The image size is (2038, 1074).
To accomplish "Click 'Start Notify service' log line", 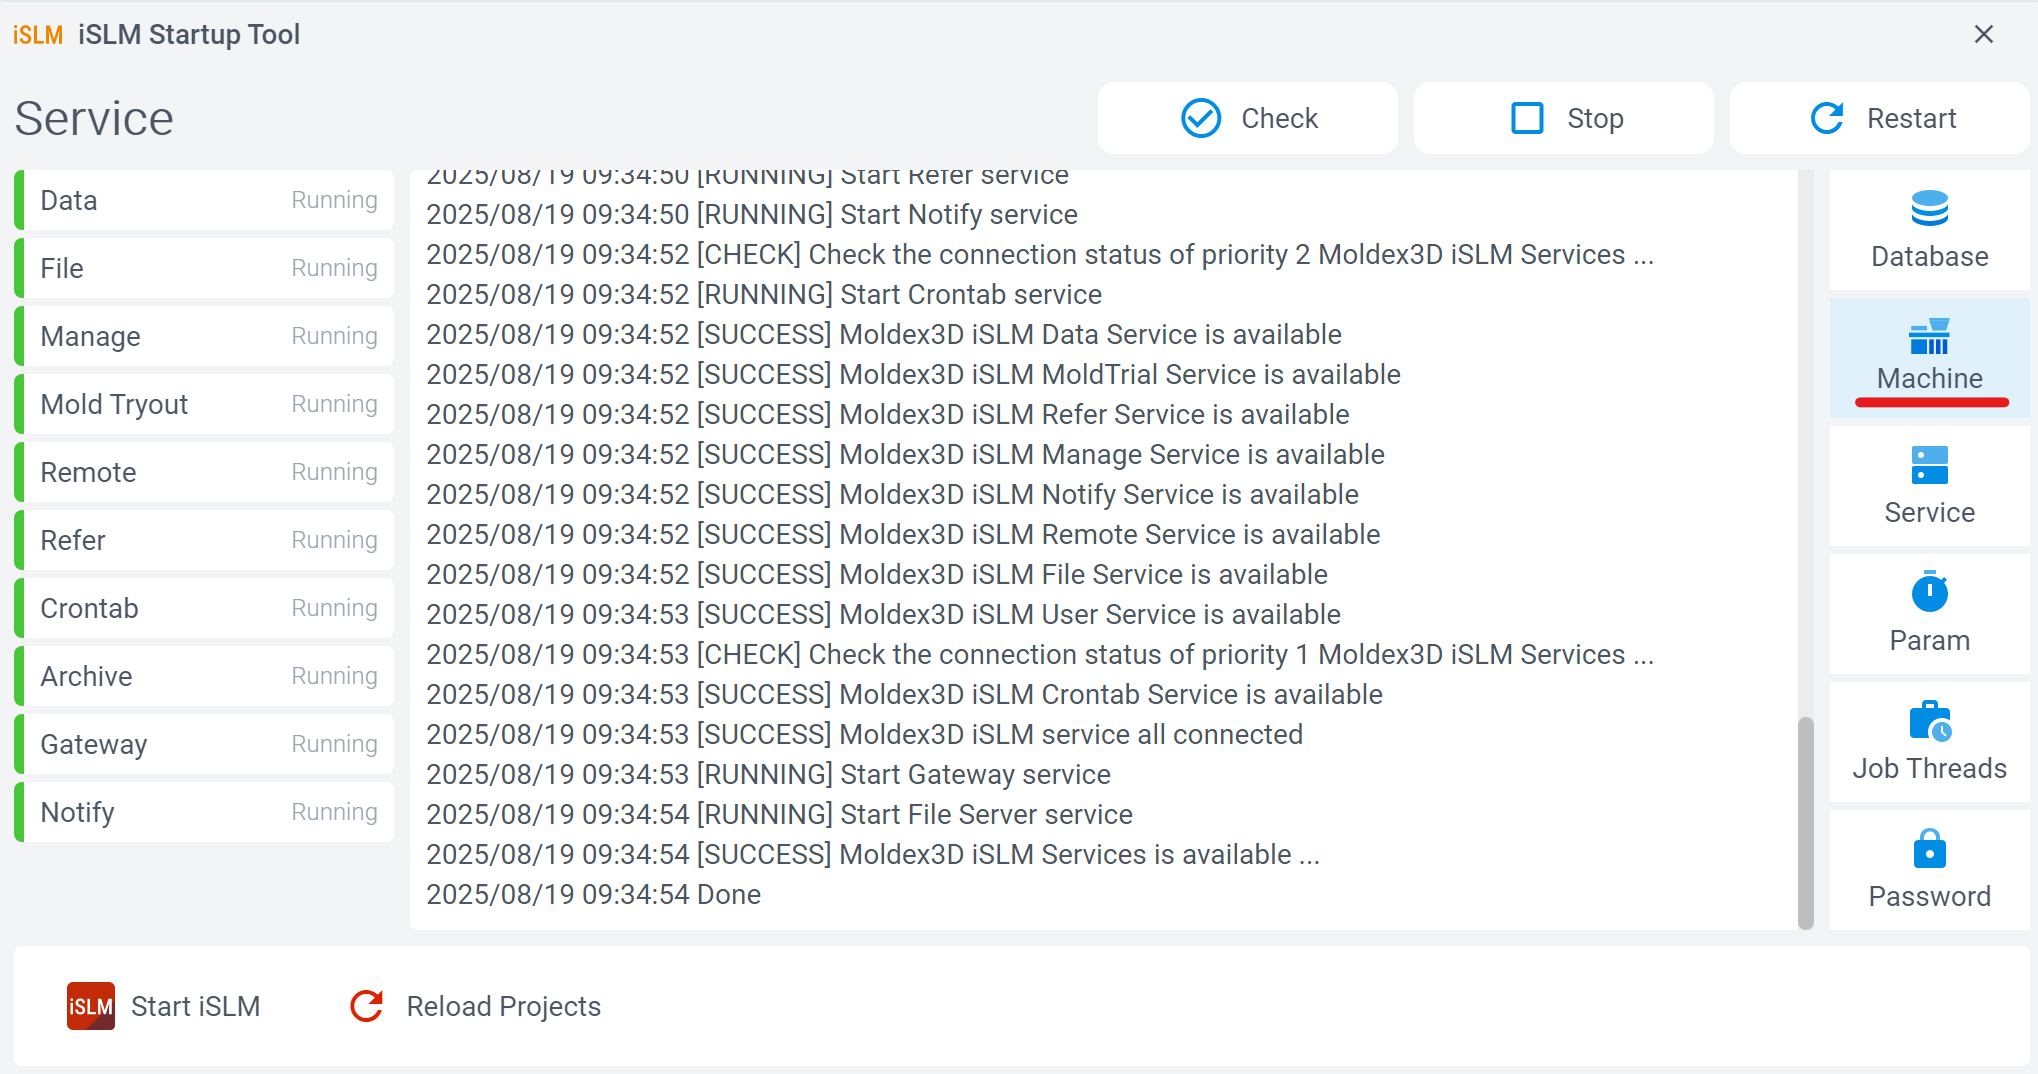I will pos(752,214).
